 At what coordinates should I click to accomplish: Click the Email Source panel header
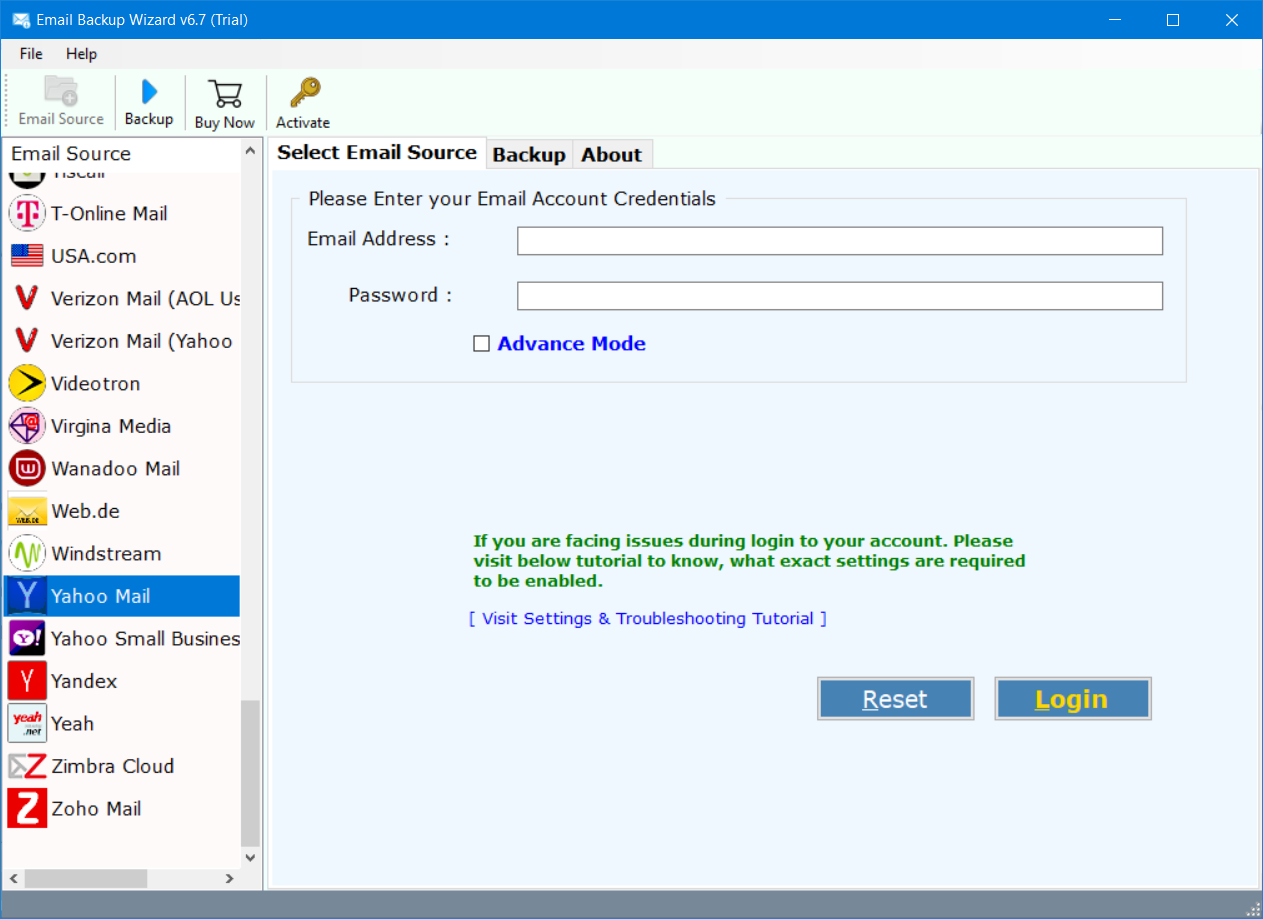[122, 154]
